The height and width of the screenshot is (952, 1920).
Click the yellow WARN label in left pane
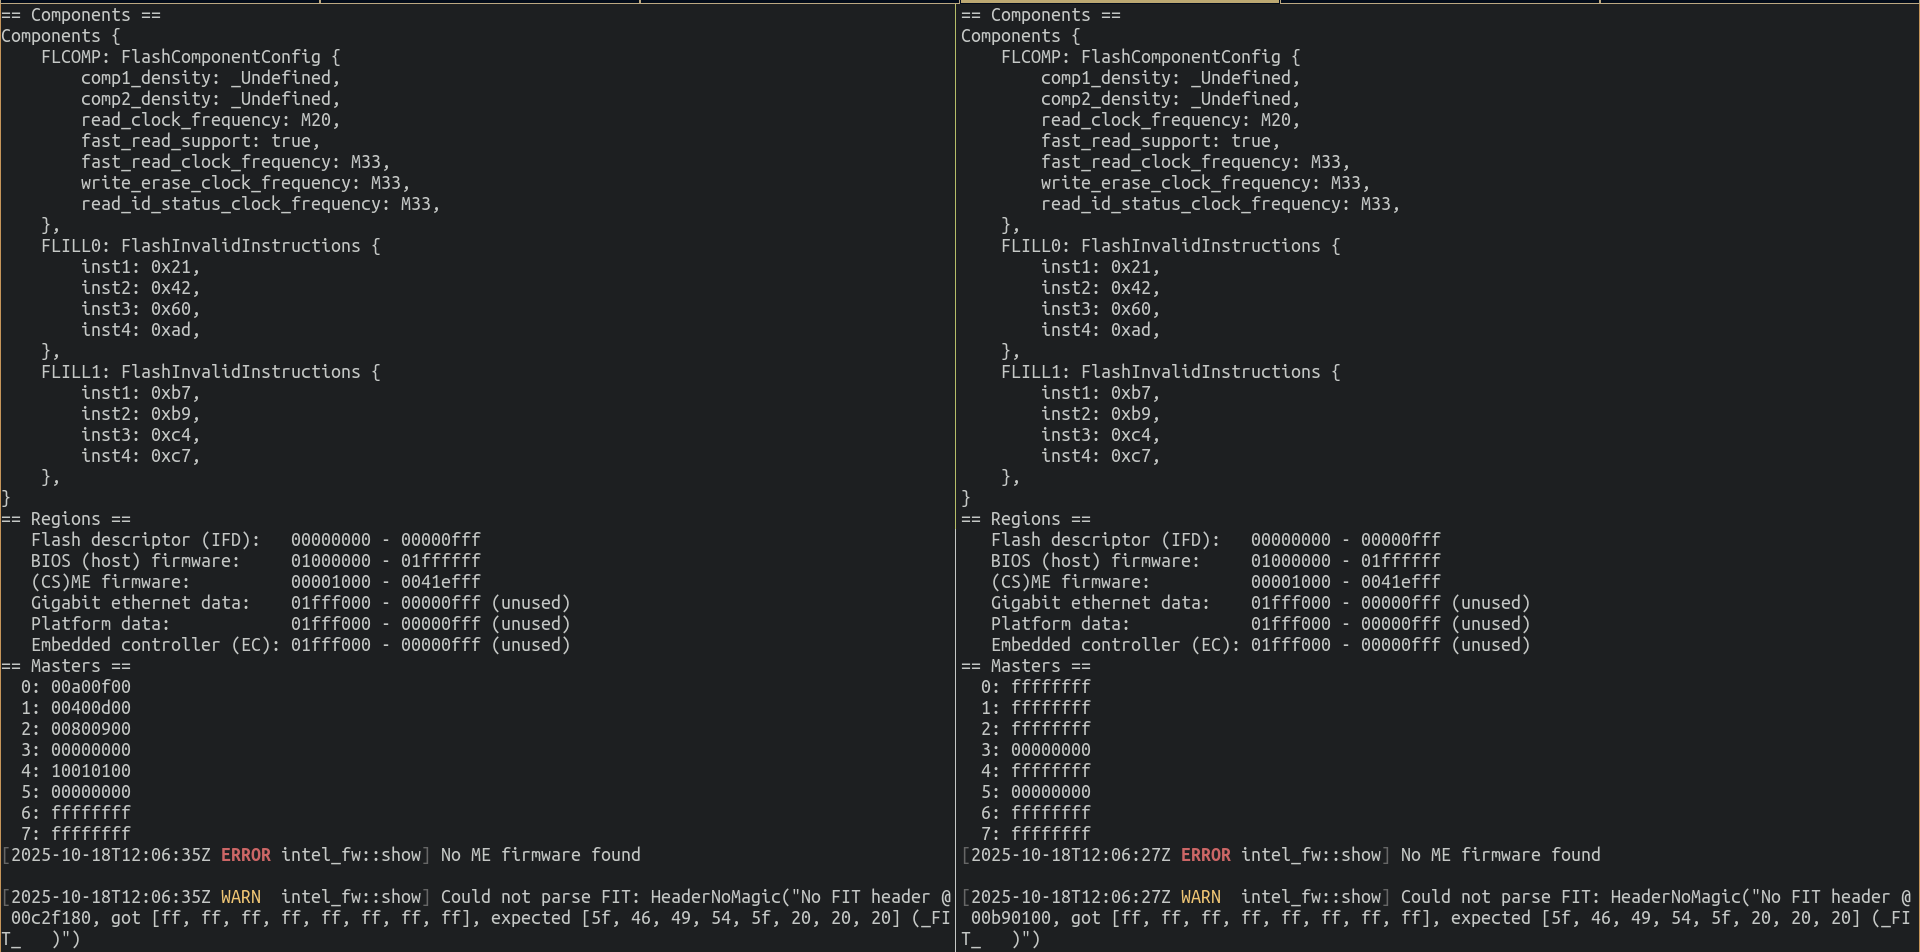pos(240,897)
